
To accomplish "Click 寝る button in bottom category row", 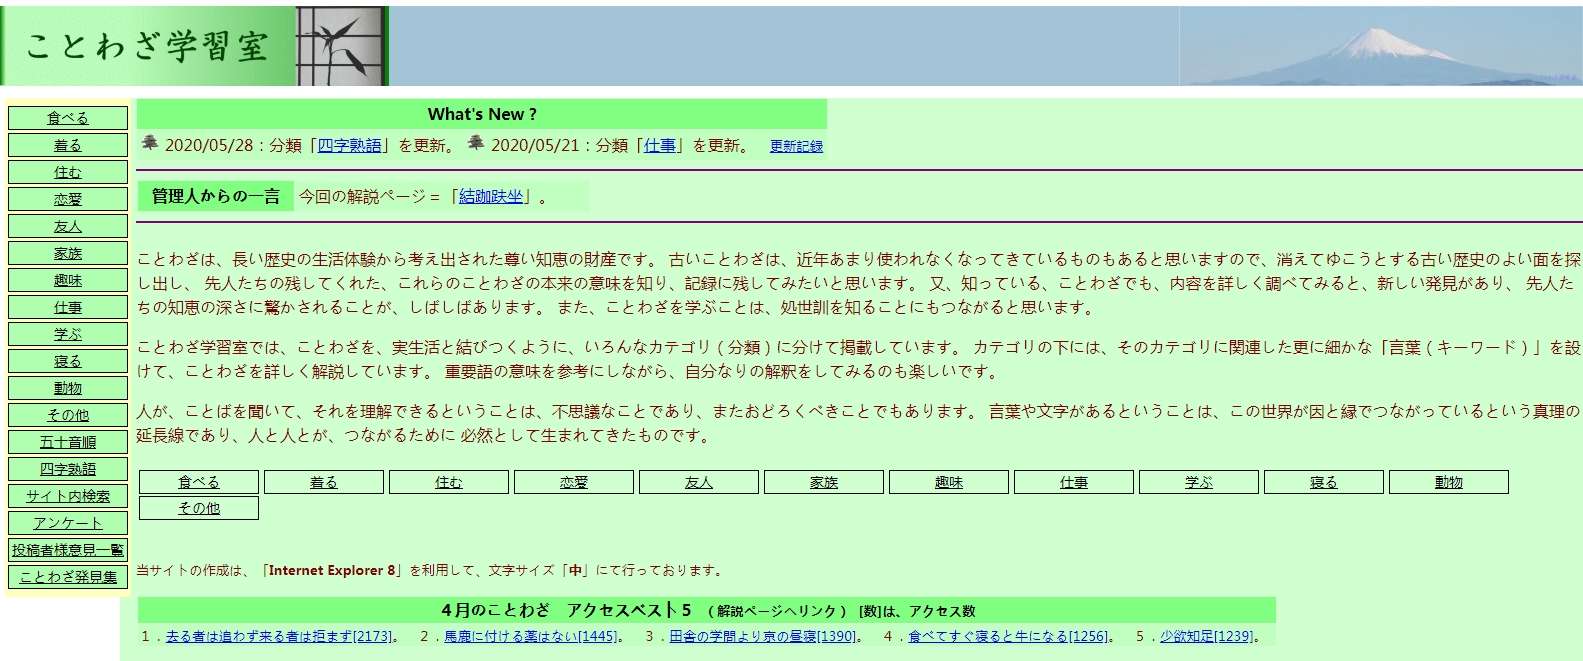I will pos(1324,482).
